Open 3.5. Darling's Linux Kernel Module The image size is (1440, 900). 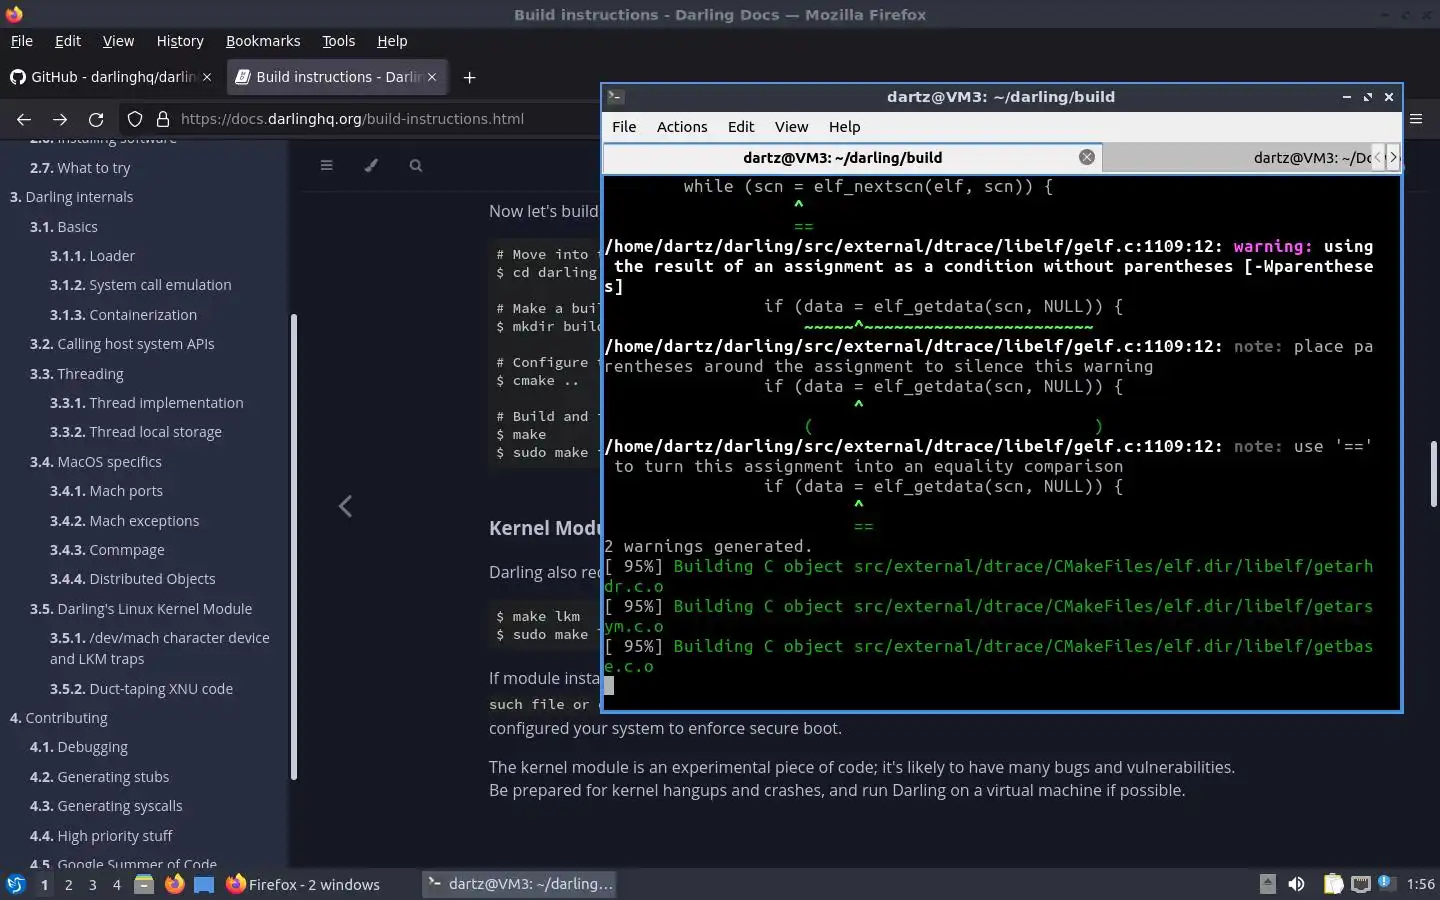(x=141, y=609)
